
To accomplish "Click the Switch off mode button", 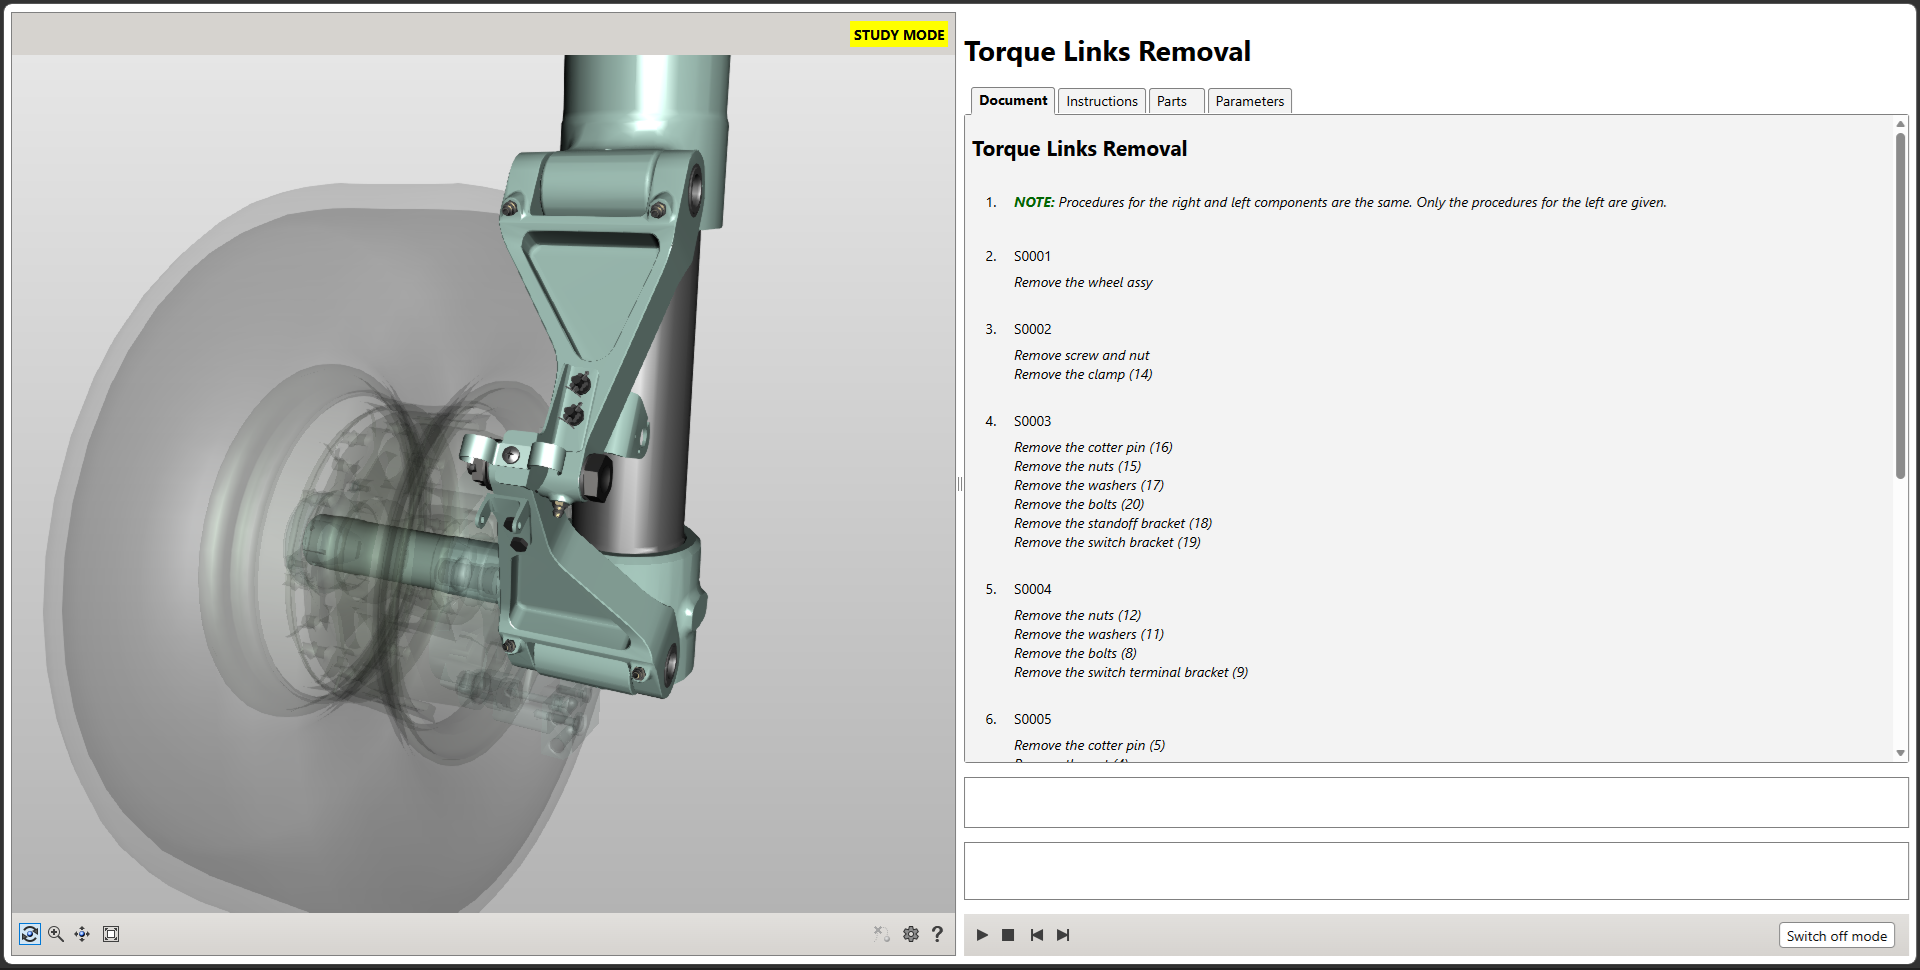I will 1836,936.
